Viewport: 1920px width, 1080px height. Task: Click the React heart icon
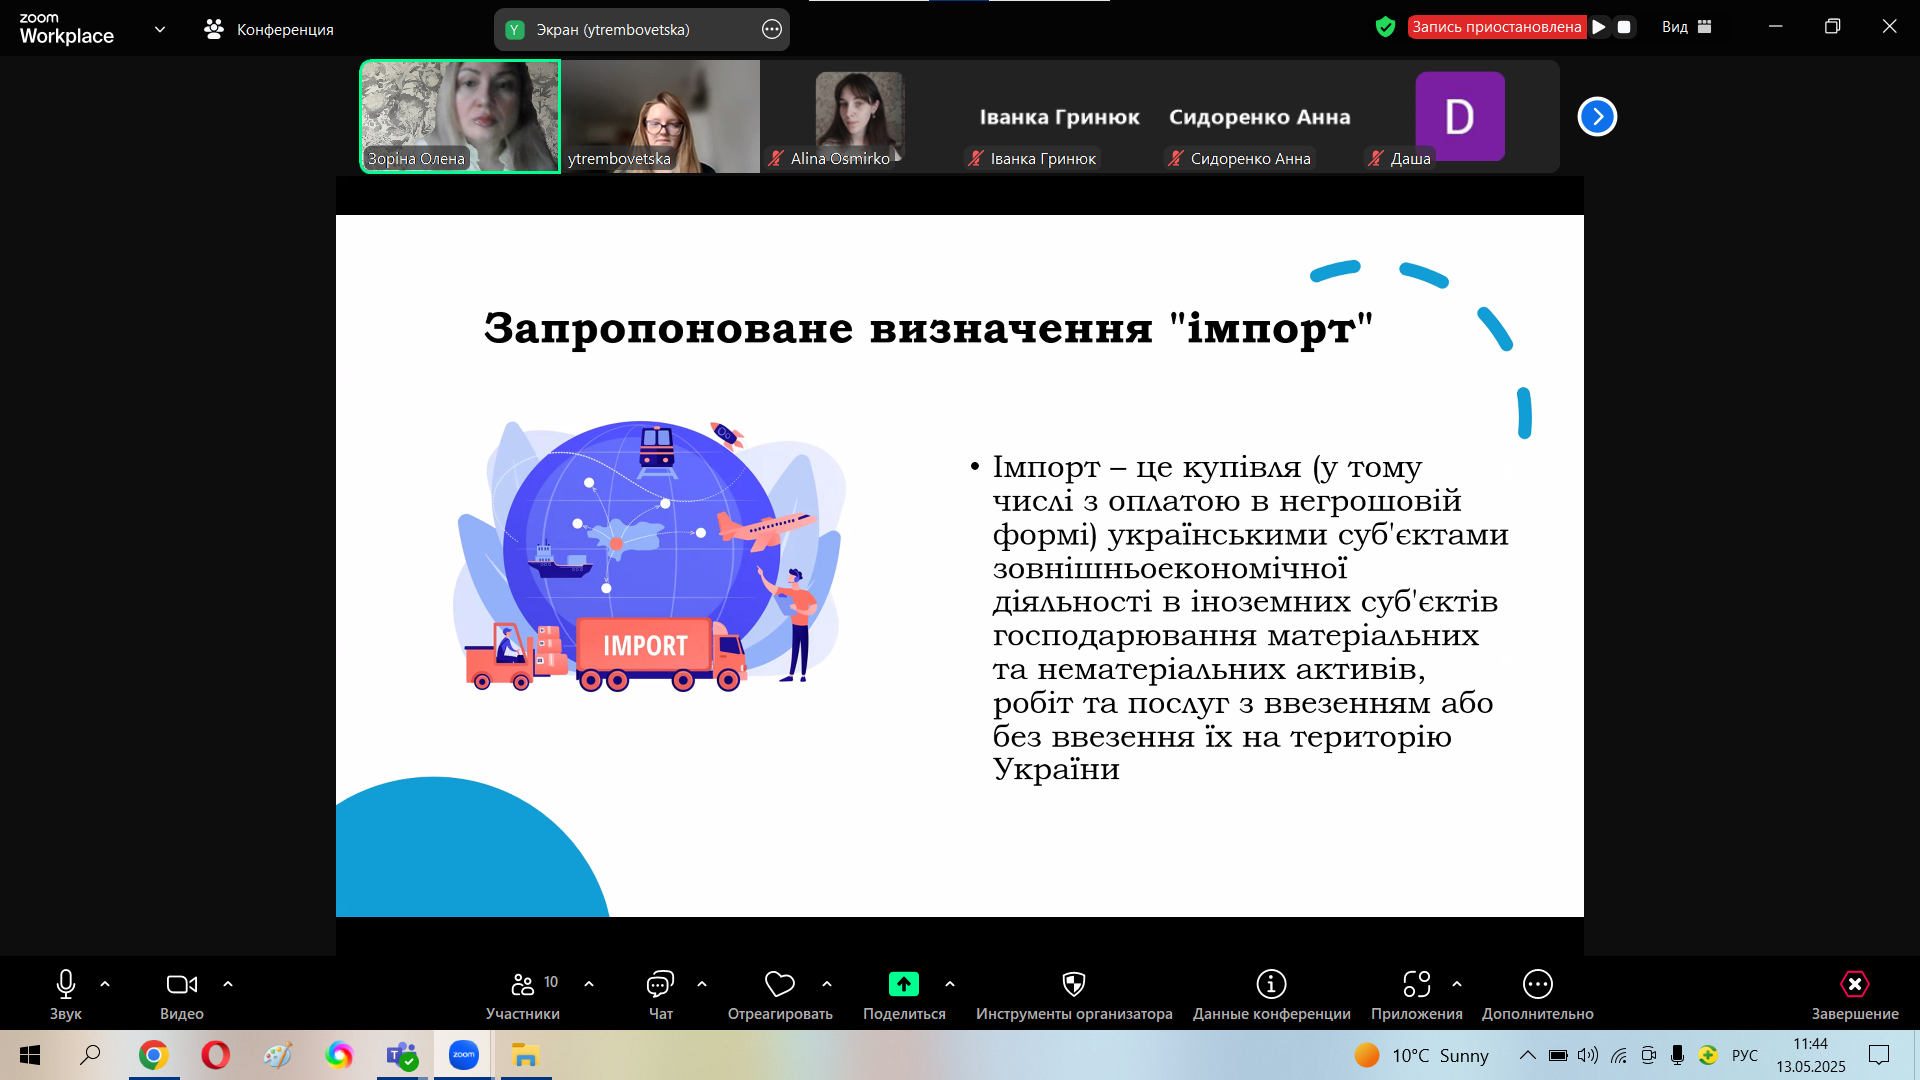pyautogui.click(x=779, y=985)
